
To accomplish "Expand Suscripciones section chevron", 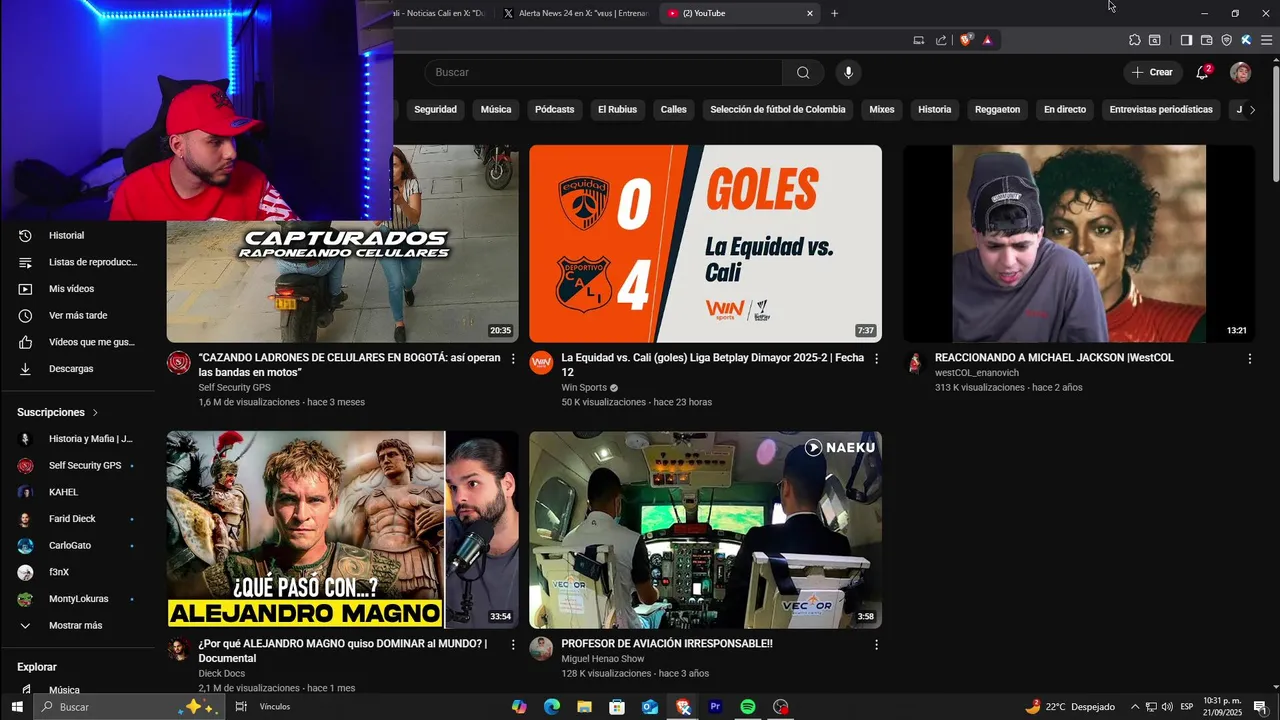I will [x=96, y=412].
